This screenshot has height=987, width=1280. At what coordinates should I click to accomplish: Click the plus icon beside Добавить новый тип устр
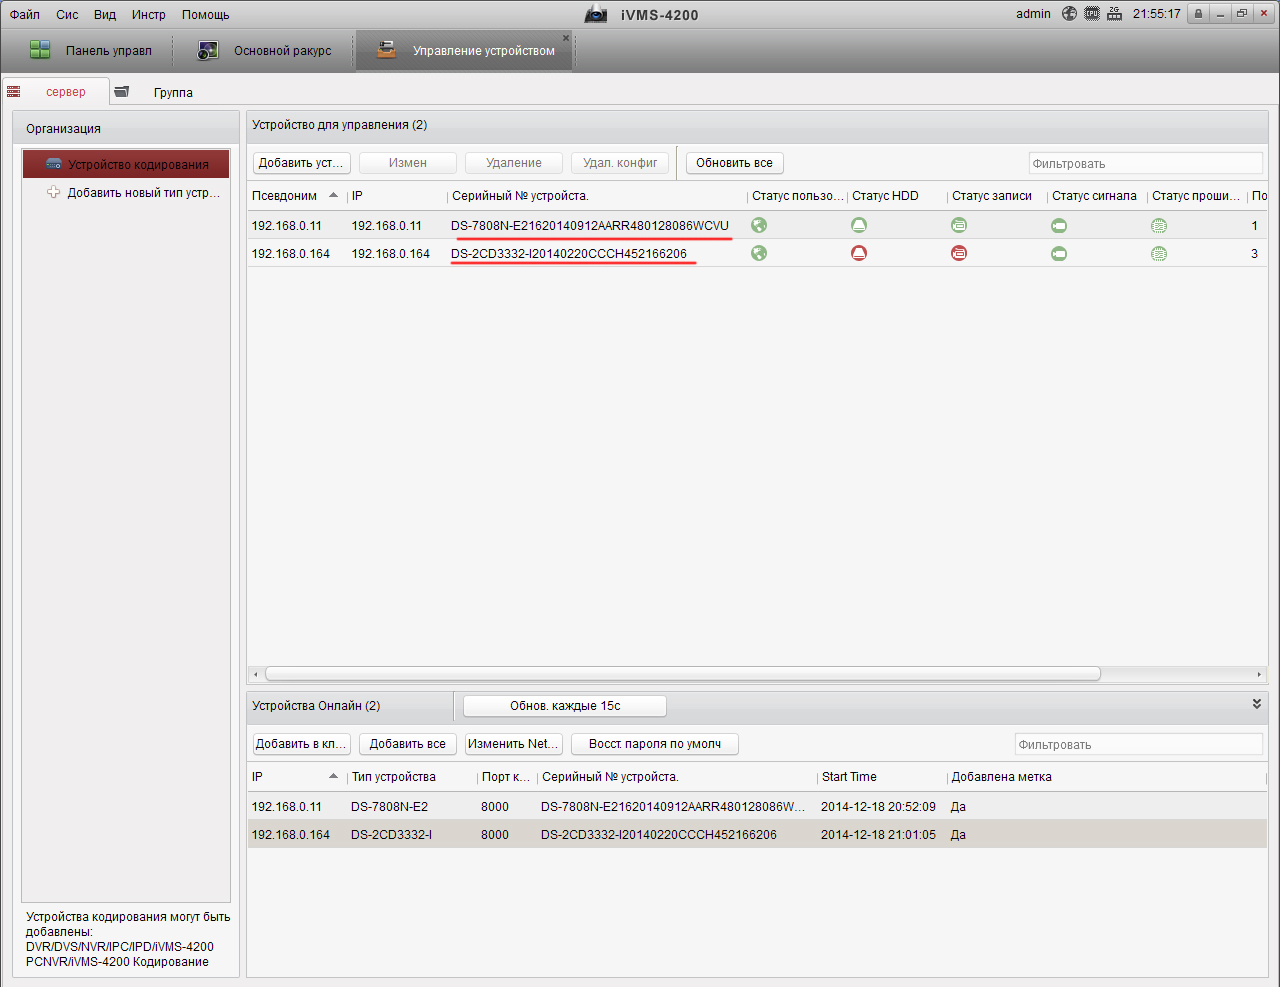coord(54,192)
